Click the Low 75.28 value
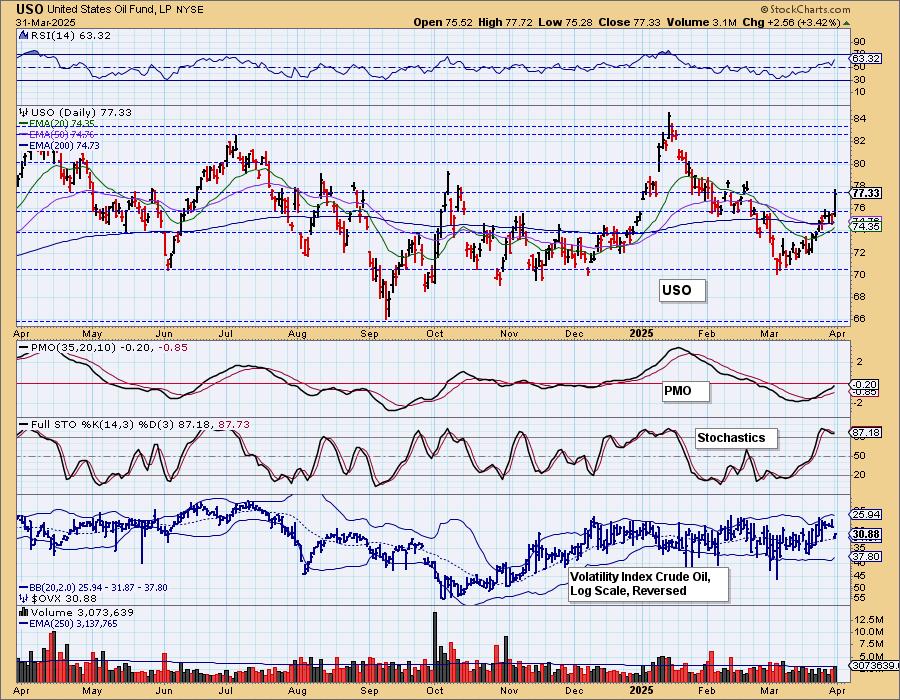 pos(565,22)
